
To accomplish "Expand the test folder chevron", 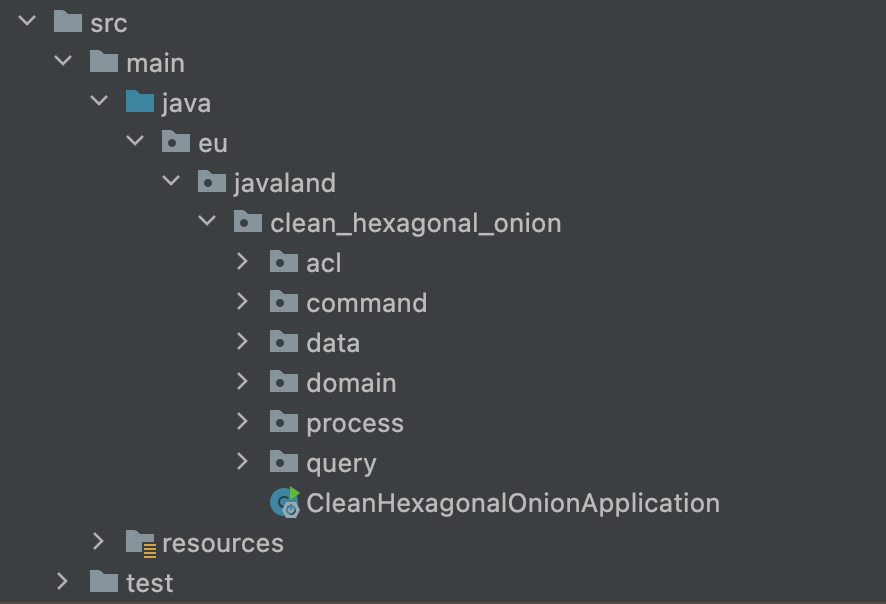I will pos(62,581).
